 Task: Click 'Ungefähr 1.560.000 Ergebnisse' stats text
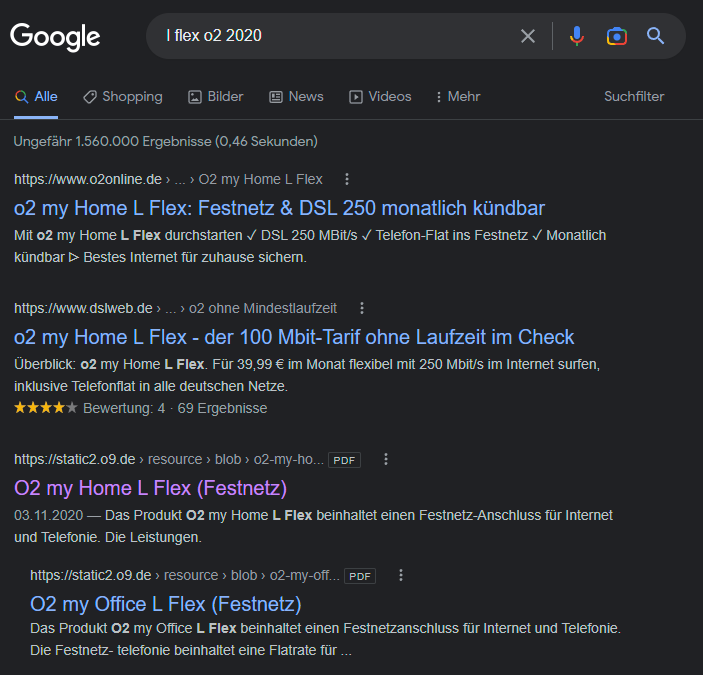pos(165,141)
